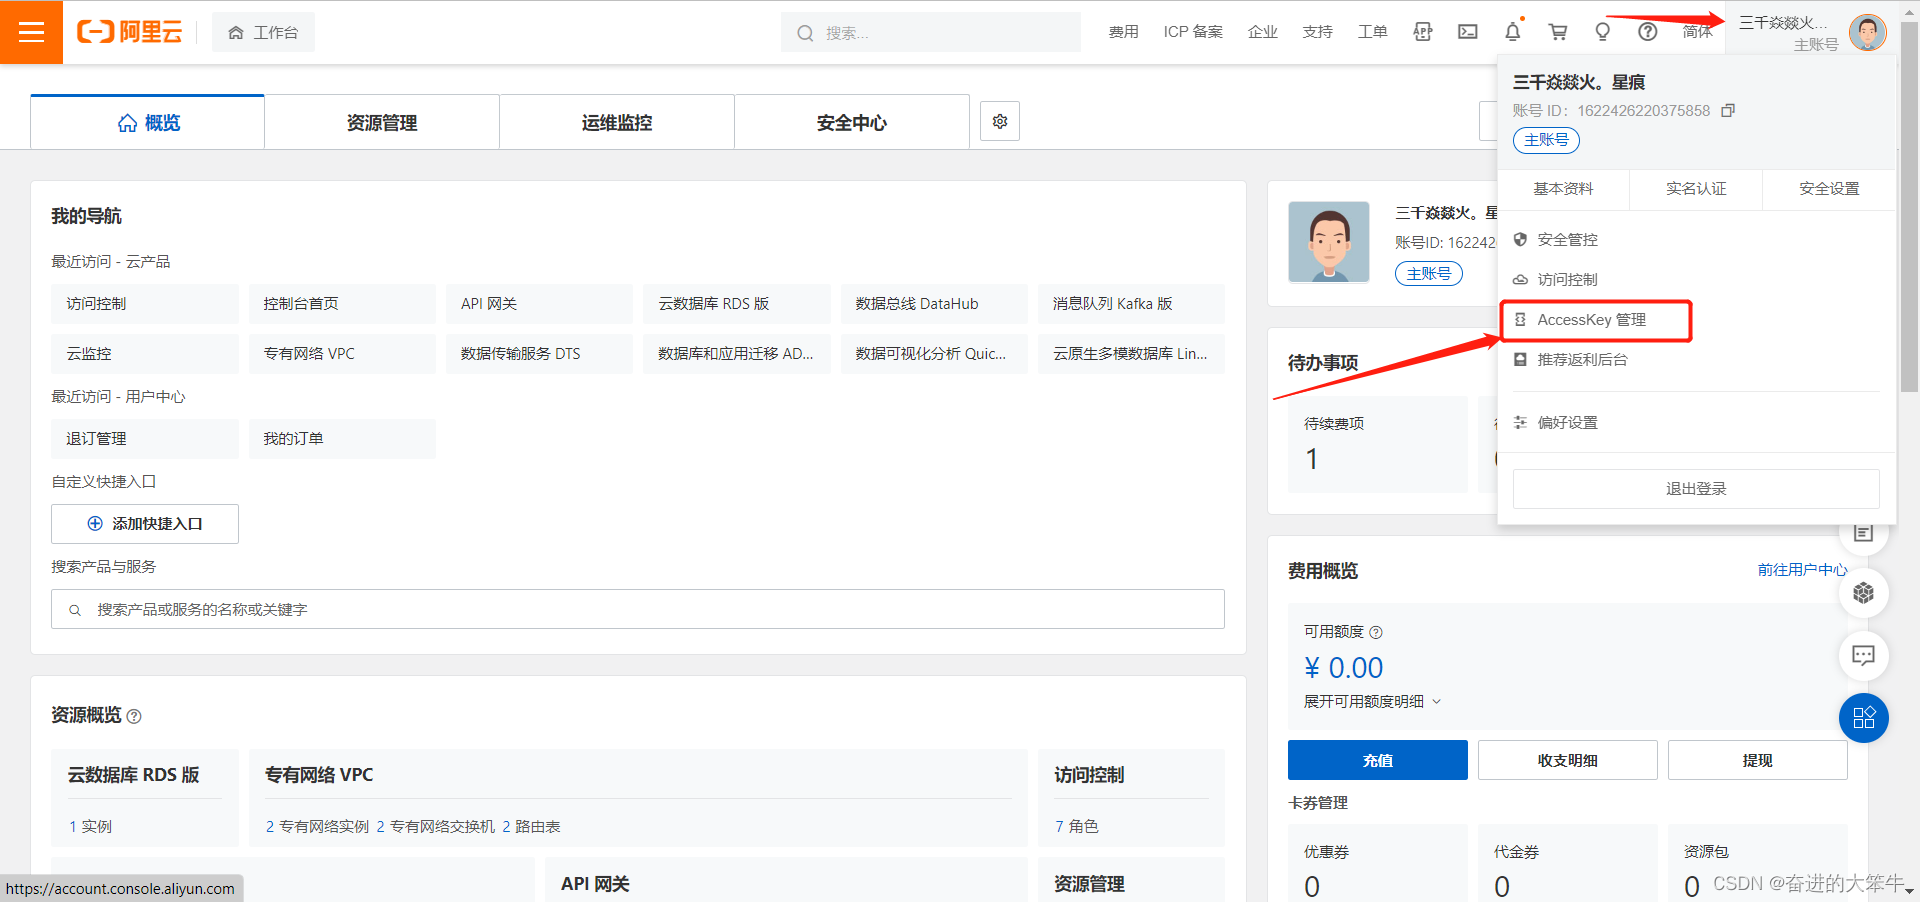Expand 展开可用额度明细
This screenshot has width=1920, height=902.
click(1372, 702)
